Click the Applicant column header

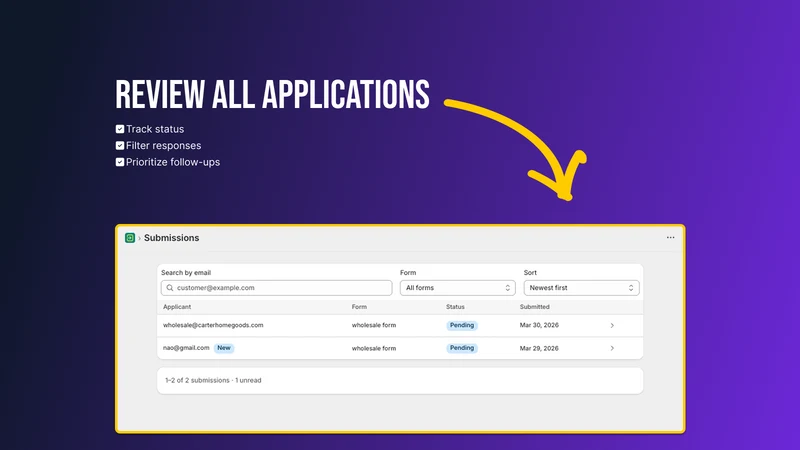coord(177,307)
